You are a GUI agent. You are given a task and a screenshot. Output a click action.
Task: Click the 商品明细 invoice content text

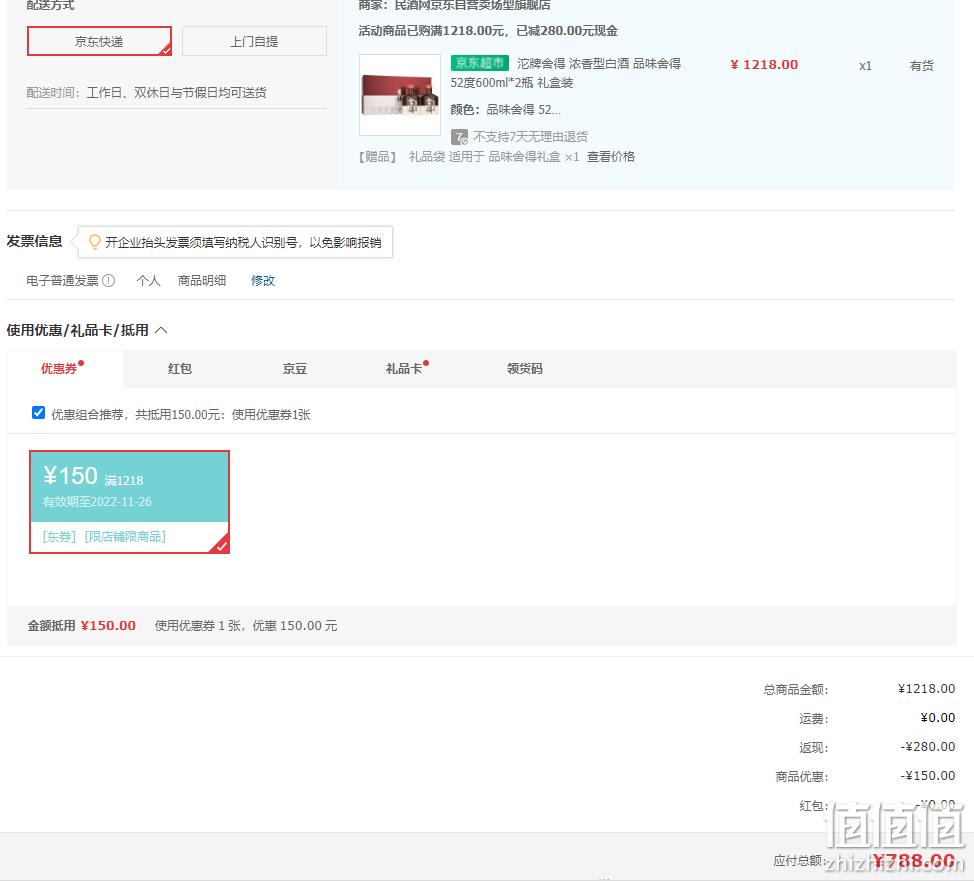pos(202,281)
